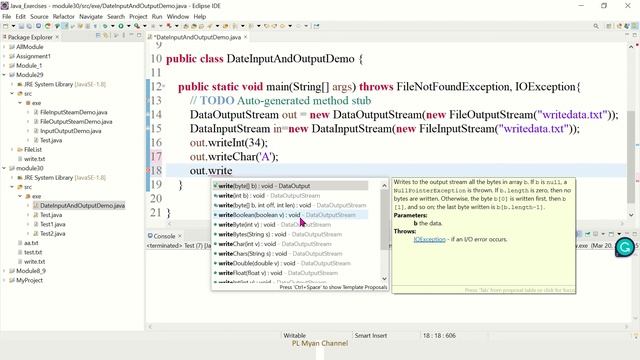This screenshot has width=640, height=360.
Task: Select writeDouble(double v) proposal
Action: point(290,264)
